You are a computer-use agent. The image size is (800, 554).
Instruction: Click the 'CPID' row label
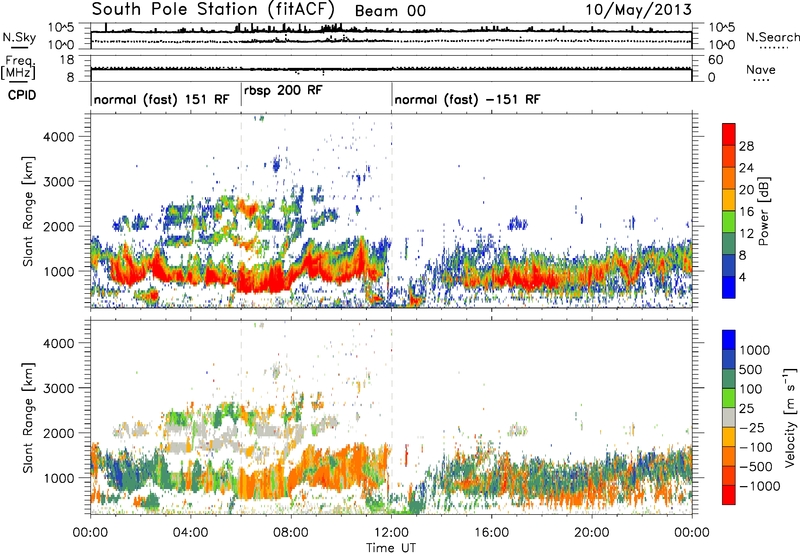pos(22,95)
